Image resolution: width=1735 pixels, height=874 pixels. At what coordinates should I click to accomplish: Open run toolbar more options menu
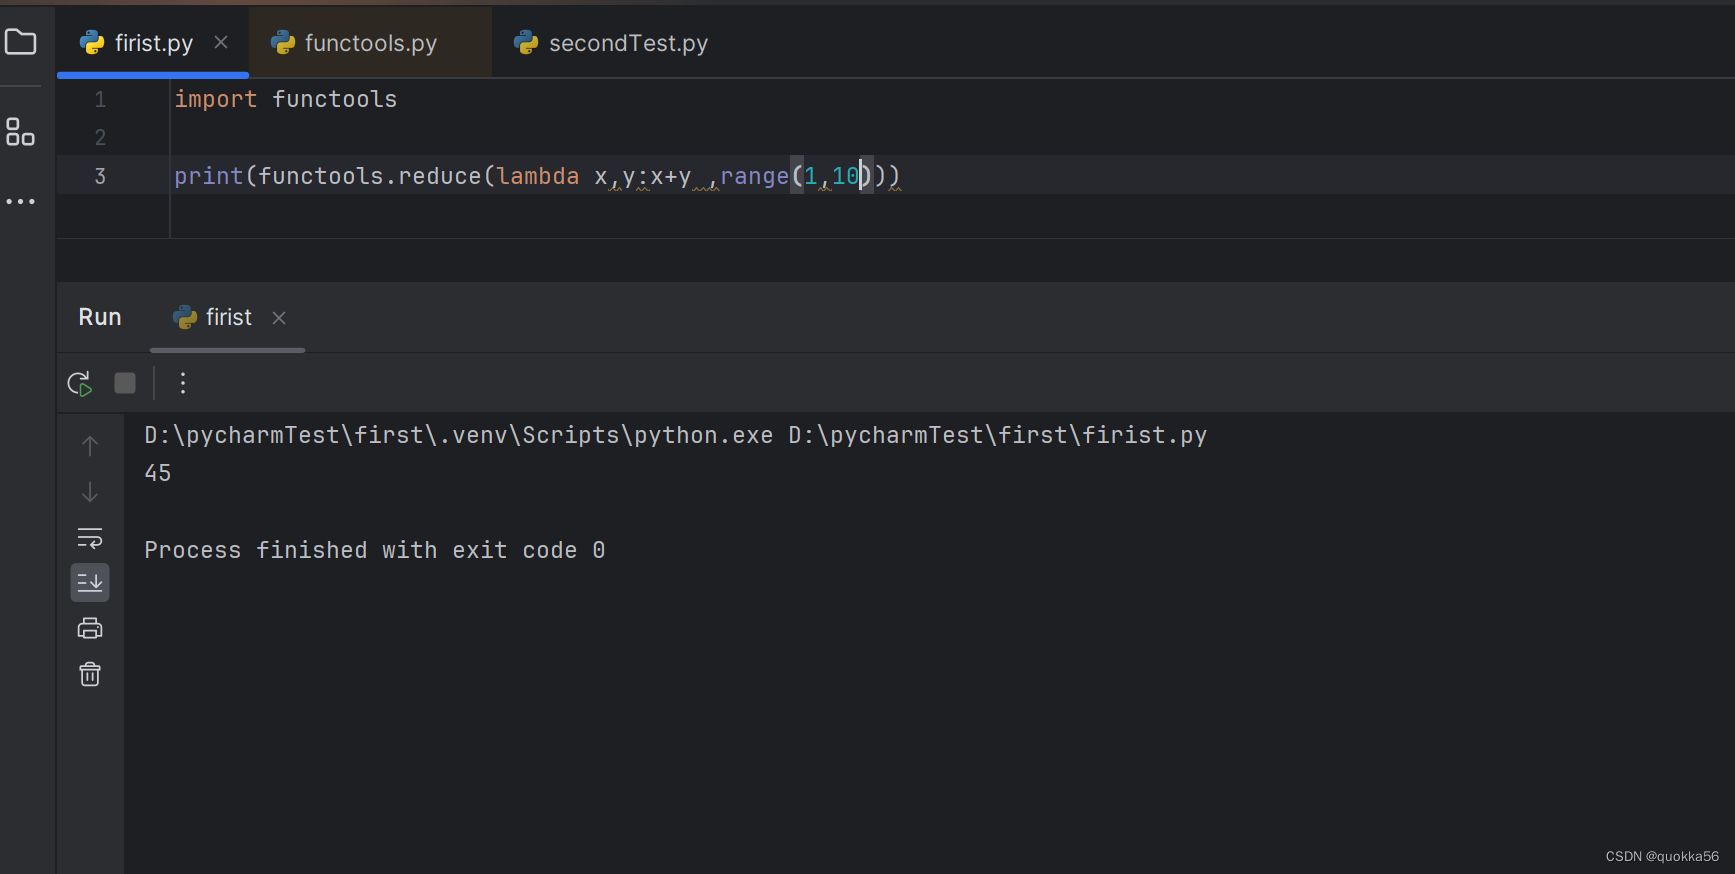coord(183,383)
